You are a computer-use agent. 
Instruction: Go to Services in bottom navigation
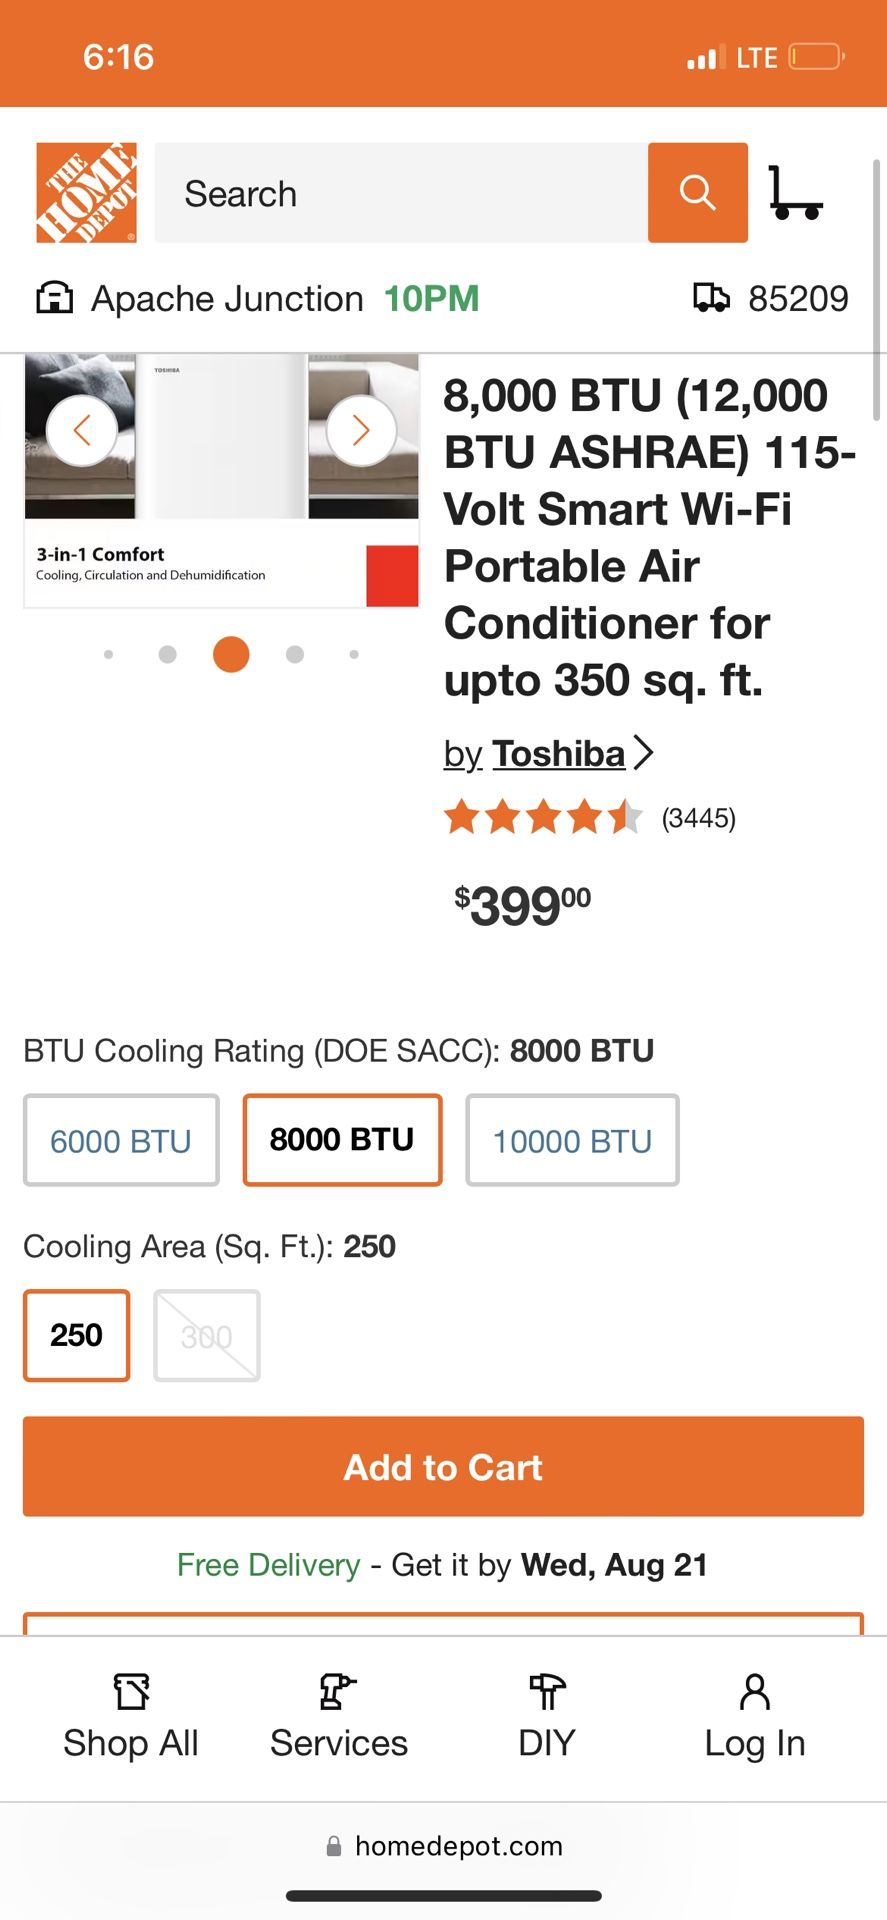click(x=338, y=1717)
